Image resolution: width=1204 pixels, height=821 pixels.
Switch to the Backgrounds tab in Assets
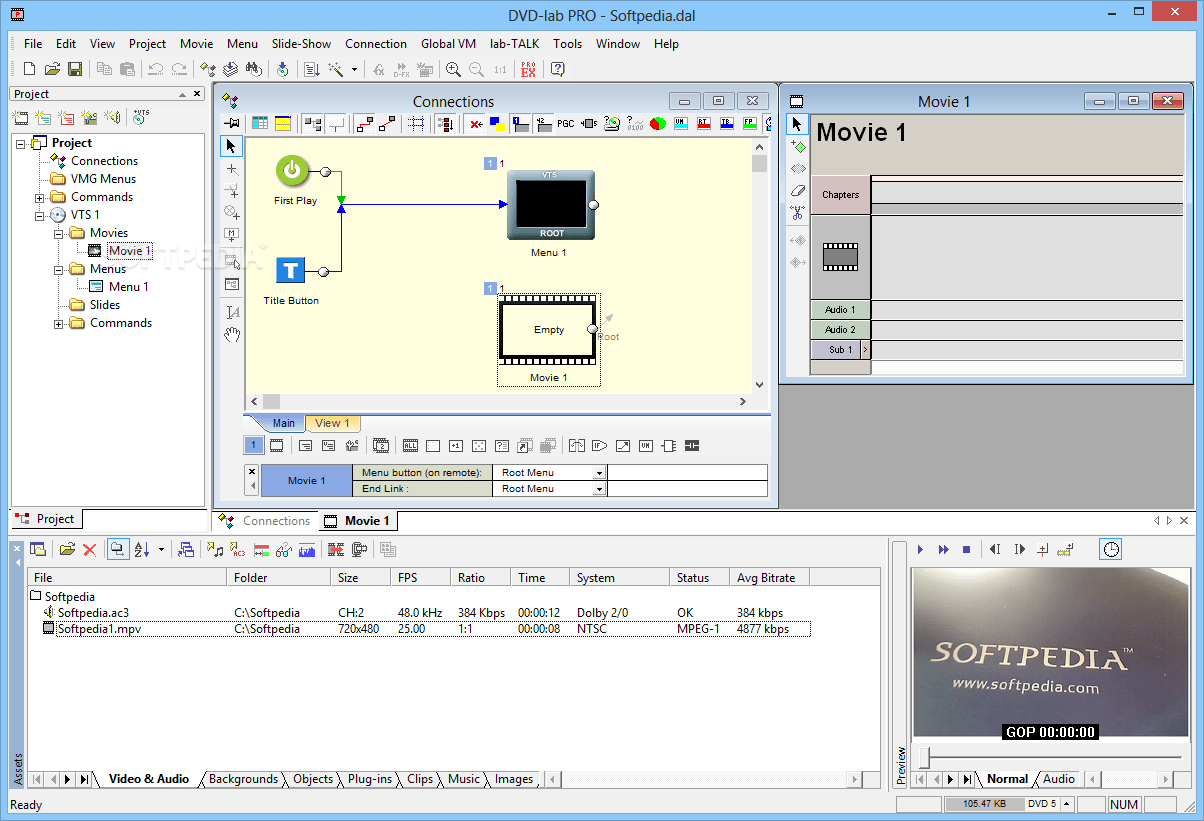tap(243, 779)
